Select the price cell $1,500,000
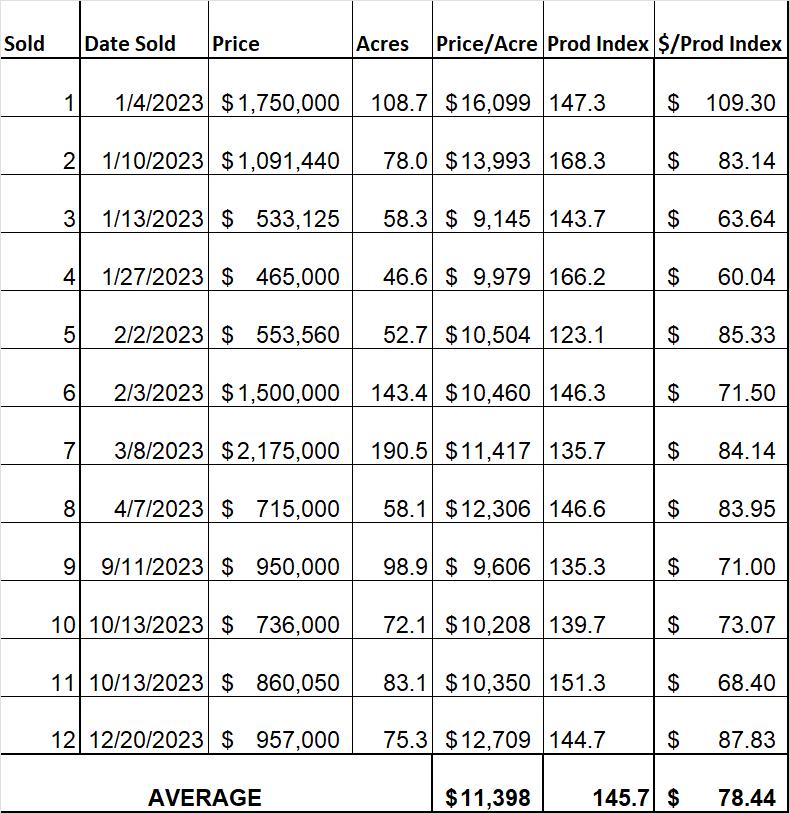 (280, 378)
